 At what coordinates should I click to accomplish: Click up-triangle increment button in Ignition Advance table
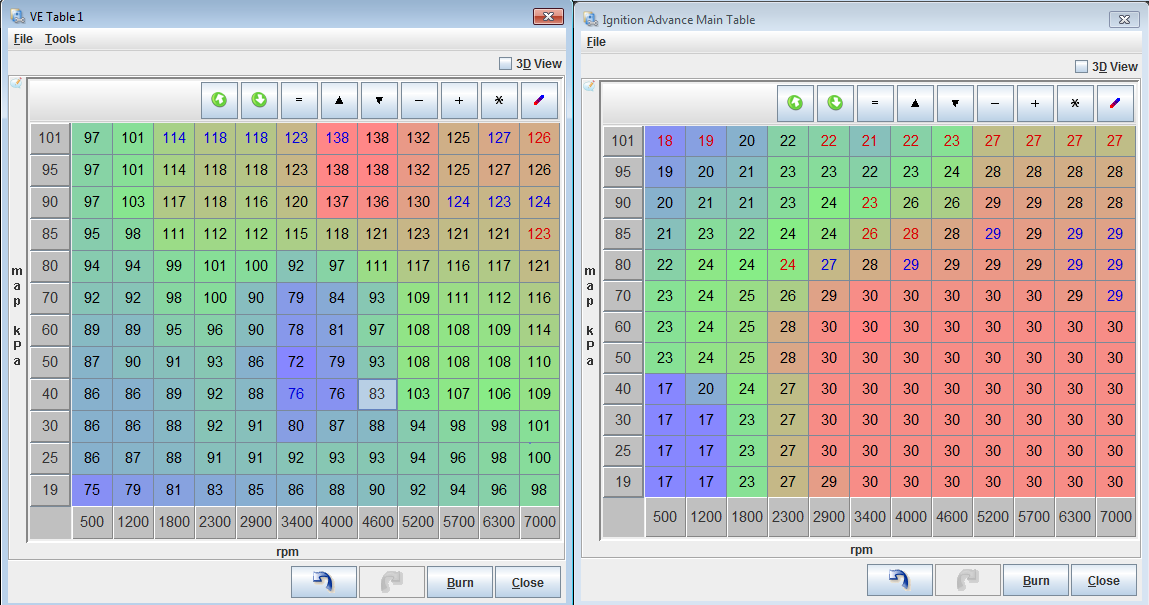pos(915,103)
